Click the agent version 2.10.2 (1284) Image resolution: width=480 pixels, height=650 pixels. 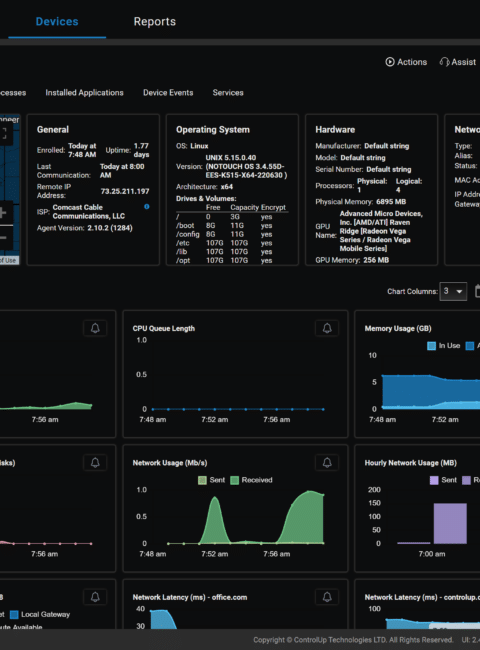point(110,228)
